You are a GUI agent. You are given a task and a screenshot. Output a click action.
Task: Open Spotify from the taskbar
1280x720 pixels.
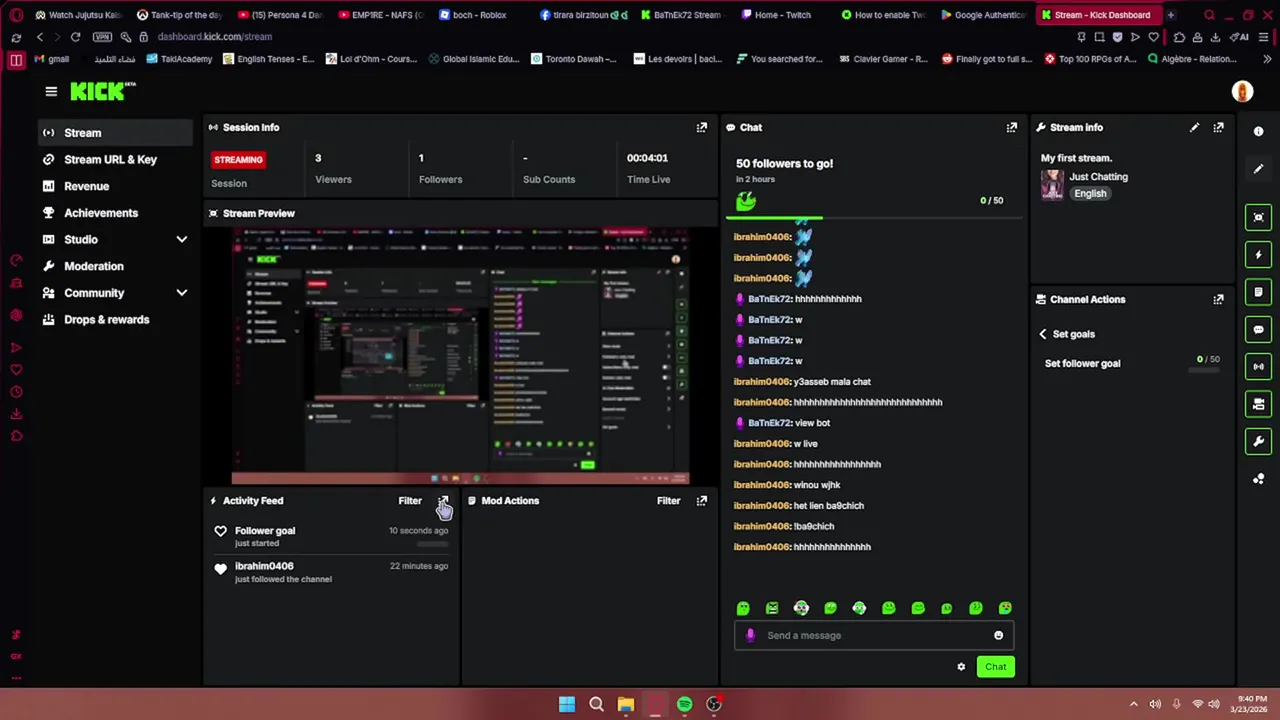[x=684, y=704]
